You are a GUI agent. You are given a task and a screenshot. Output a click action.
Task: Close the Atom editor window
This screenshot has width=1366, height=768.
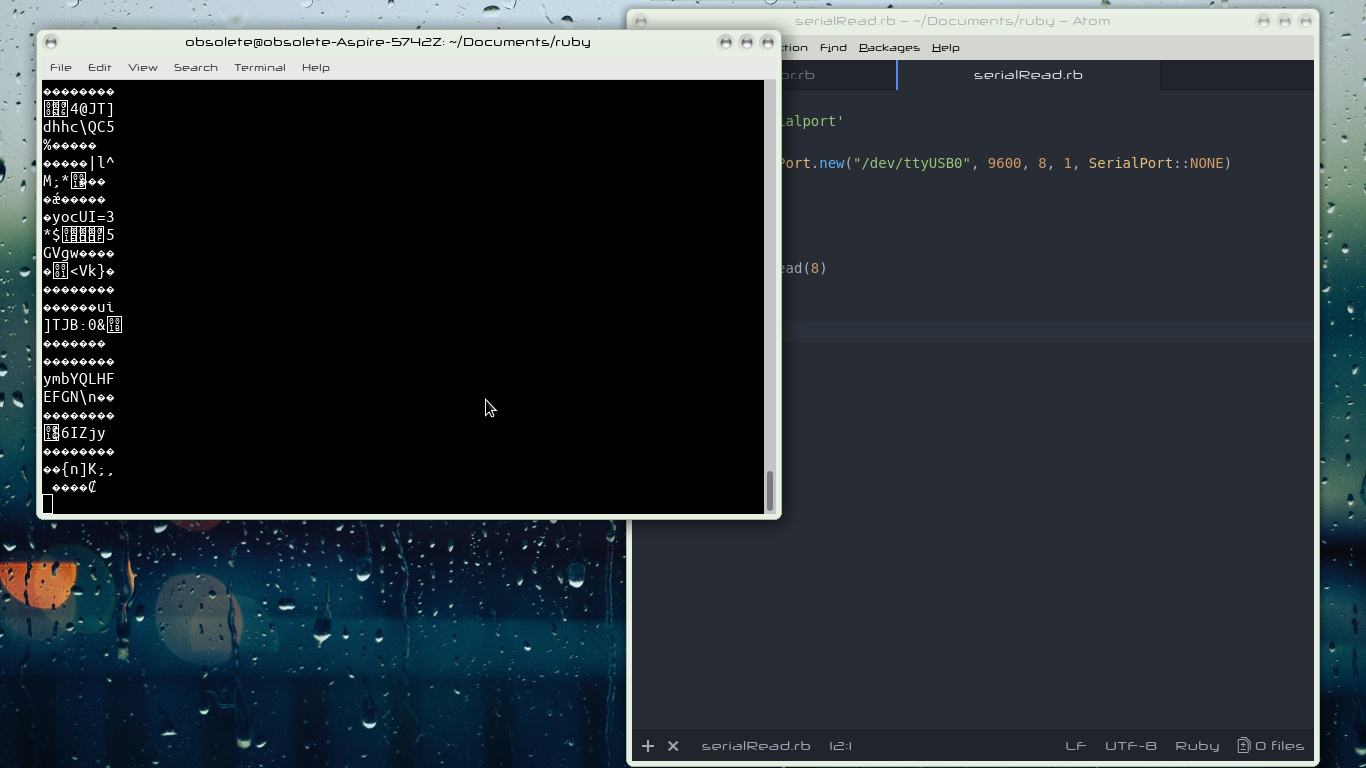(x=1306, y=21)
